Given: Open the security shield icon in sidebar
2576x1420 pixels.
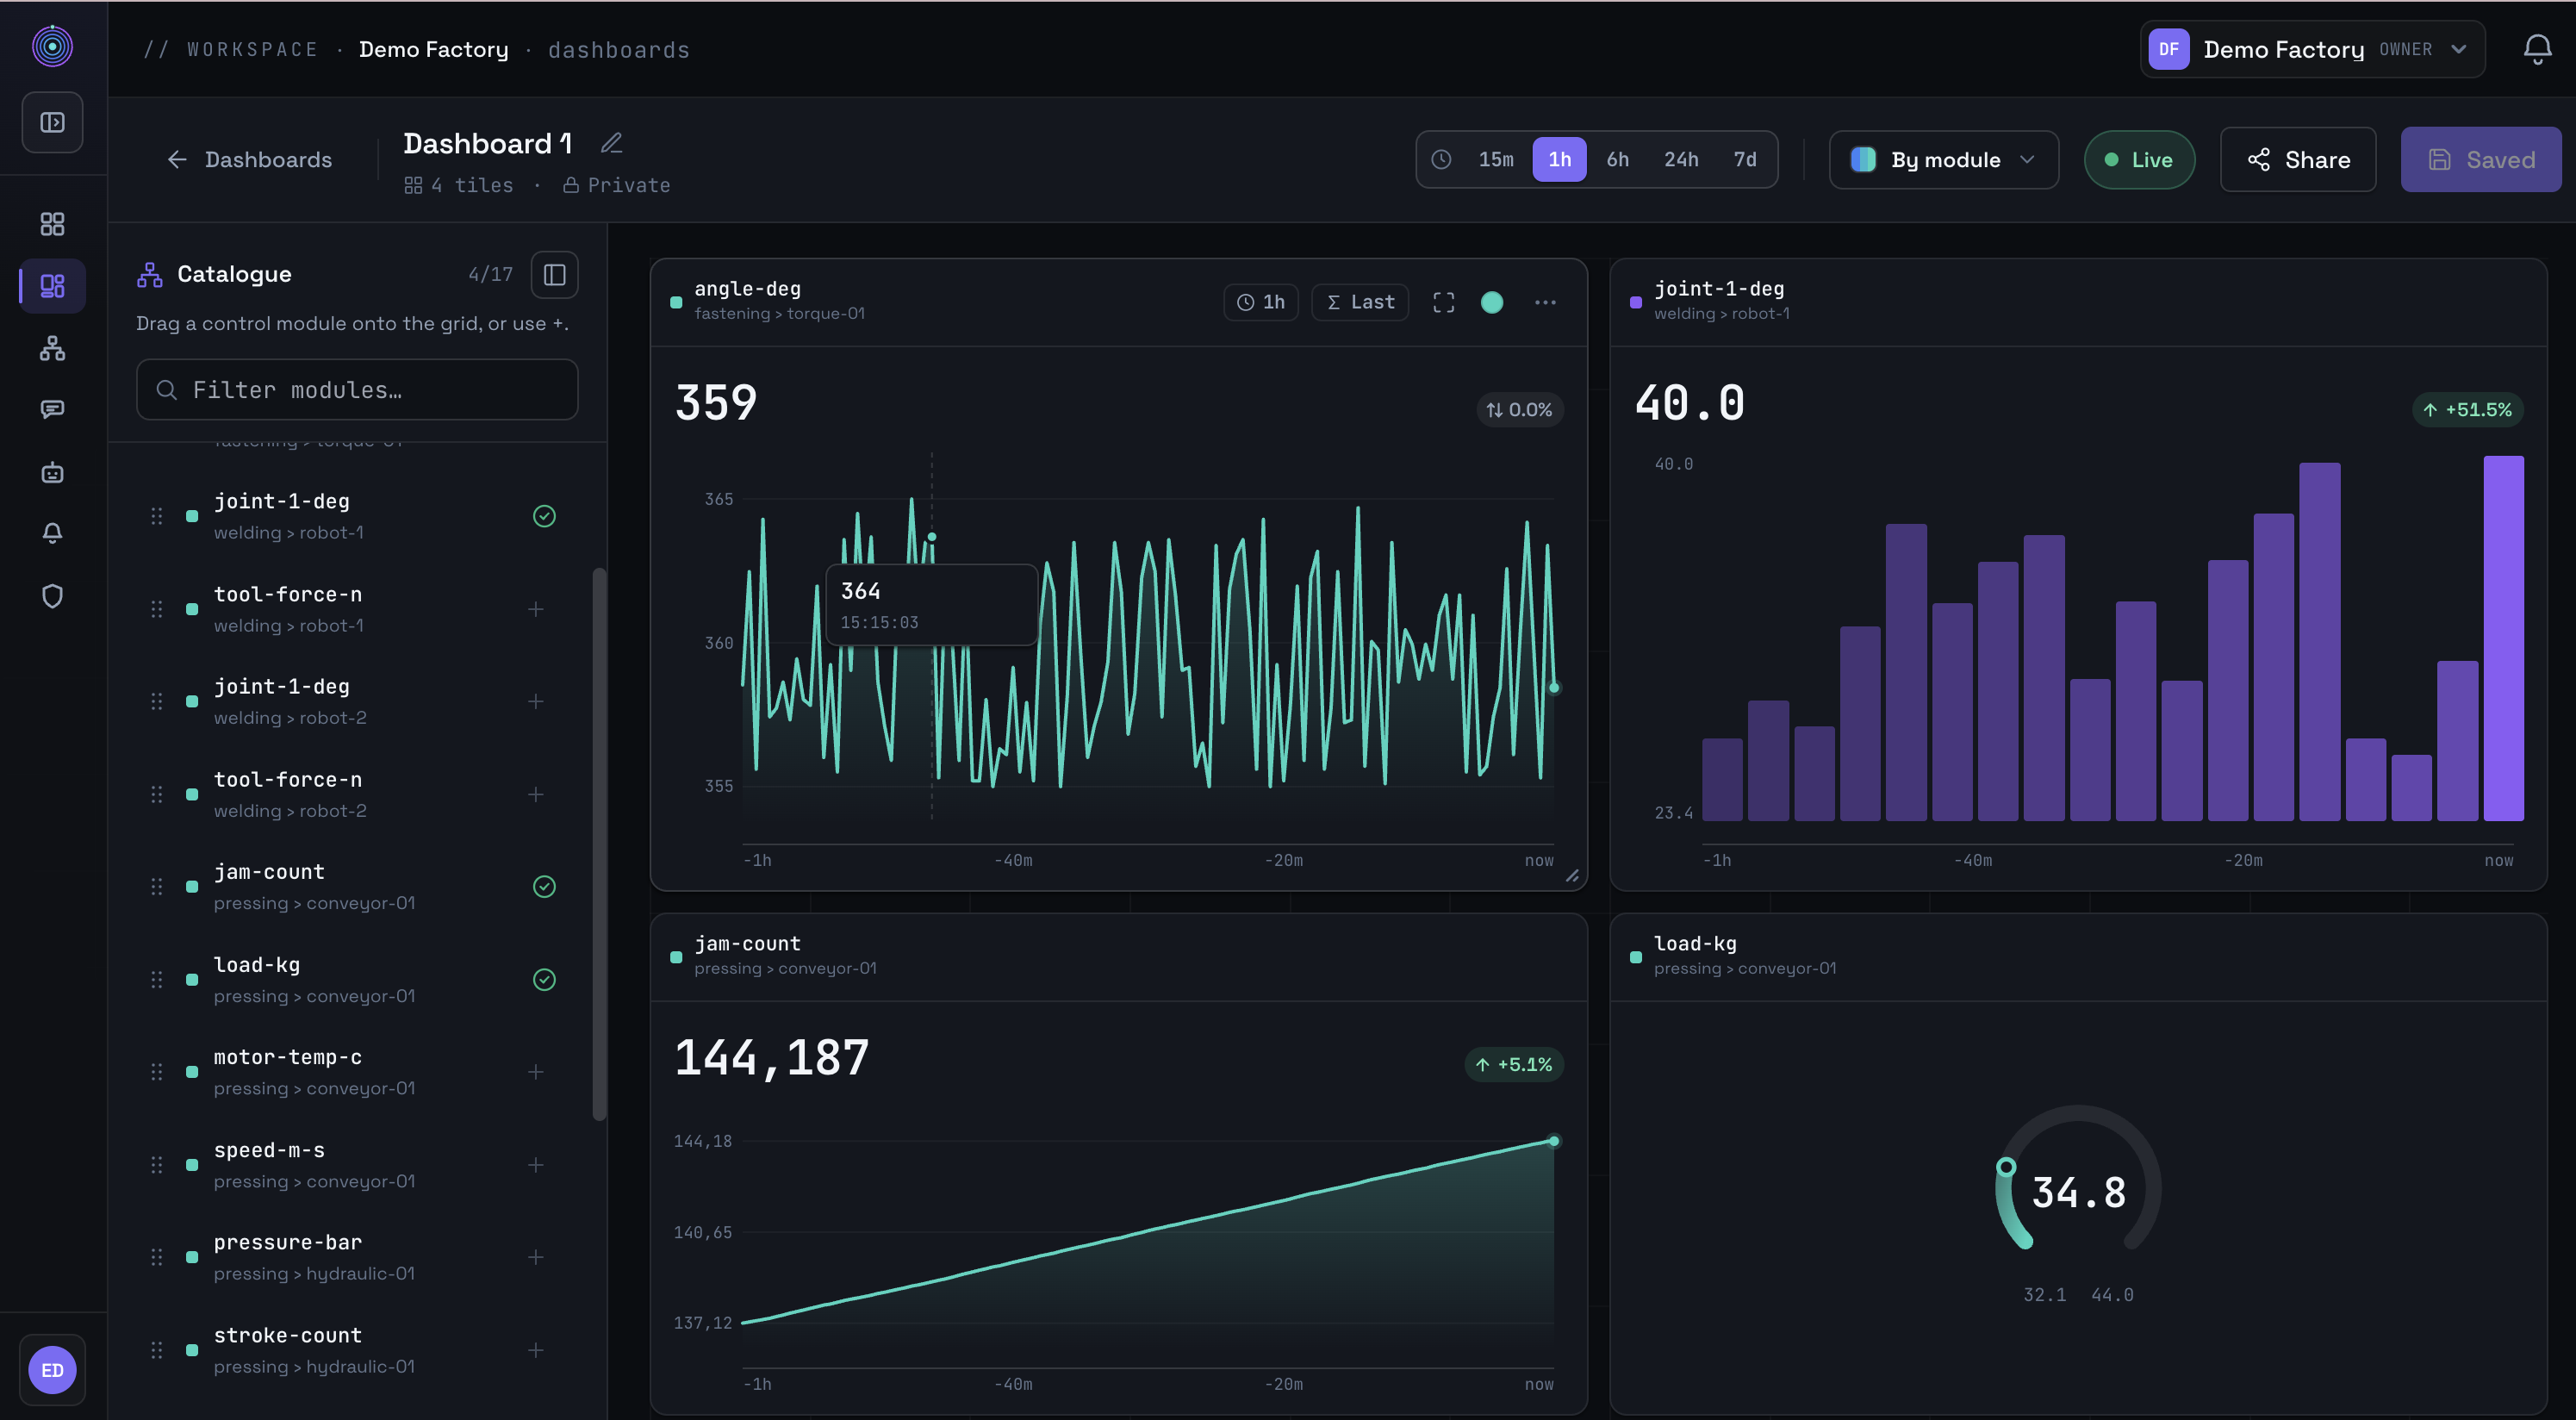Looking at the screenshot, I should pyautogui.click(x=52, y=596).
